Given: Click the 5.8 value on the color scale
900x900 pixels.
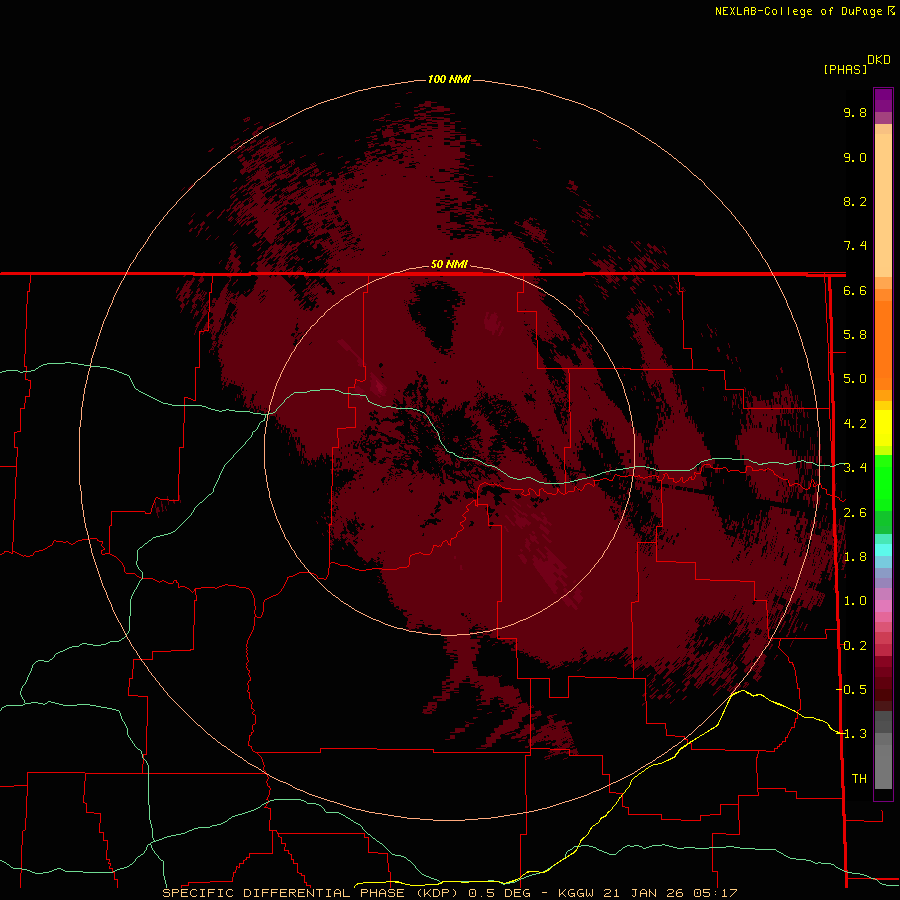Looking at the screenshot, I should (x=855, y=335).
